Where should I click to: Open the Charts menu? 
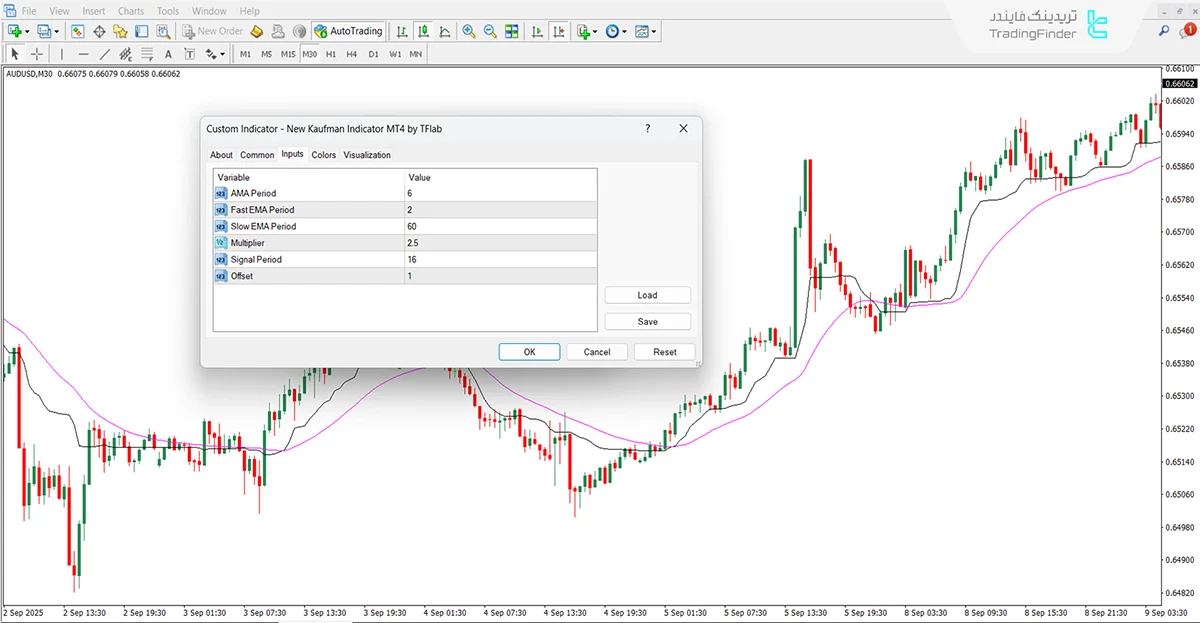pos(131,11)
